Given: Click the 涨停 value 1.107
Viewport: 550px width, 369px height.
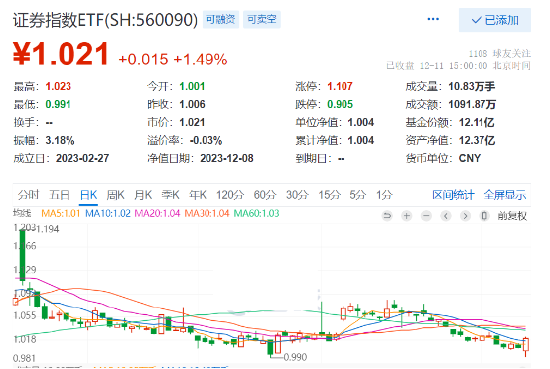Looking at the screenshot, I should 340,86.
